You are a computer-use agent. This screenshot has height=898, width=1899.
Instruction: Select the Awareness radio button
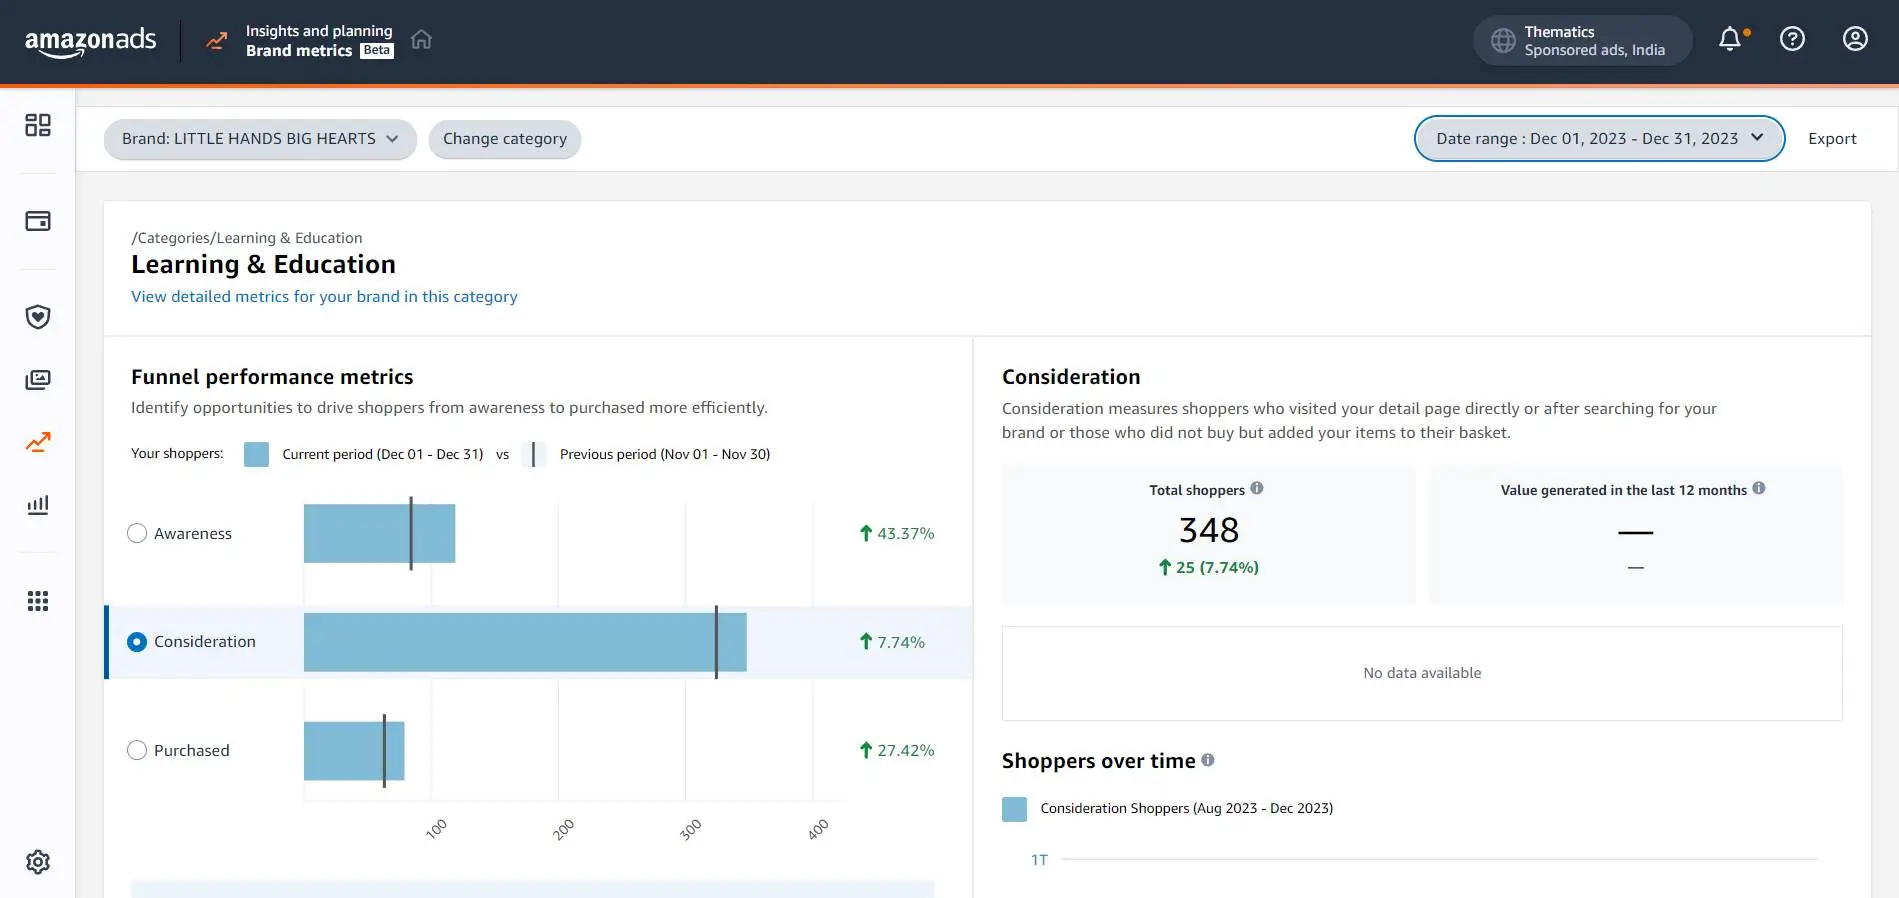pyautogui.click(x=137, y=534)
